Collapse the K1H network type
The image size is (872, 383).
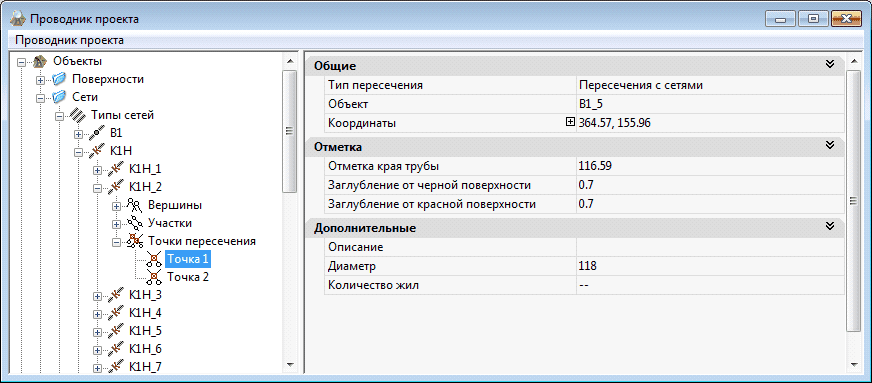tap(78, 152)
